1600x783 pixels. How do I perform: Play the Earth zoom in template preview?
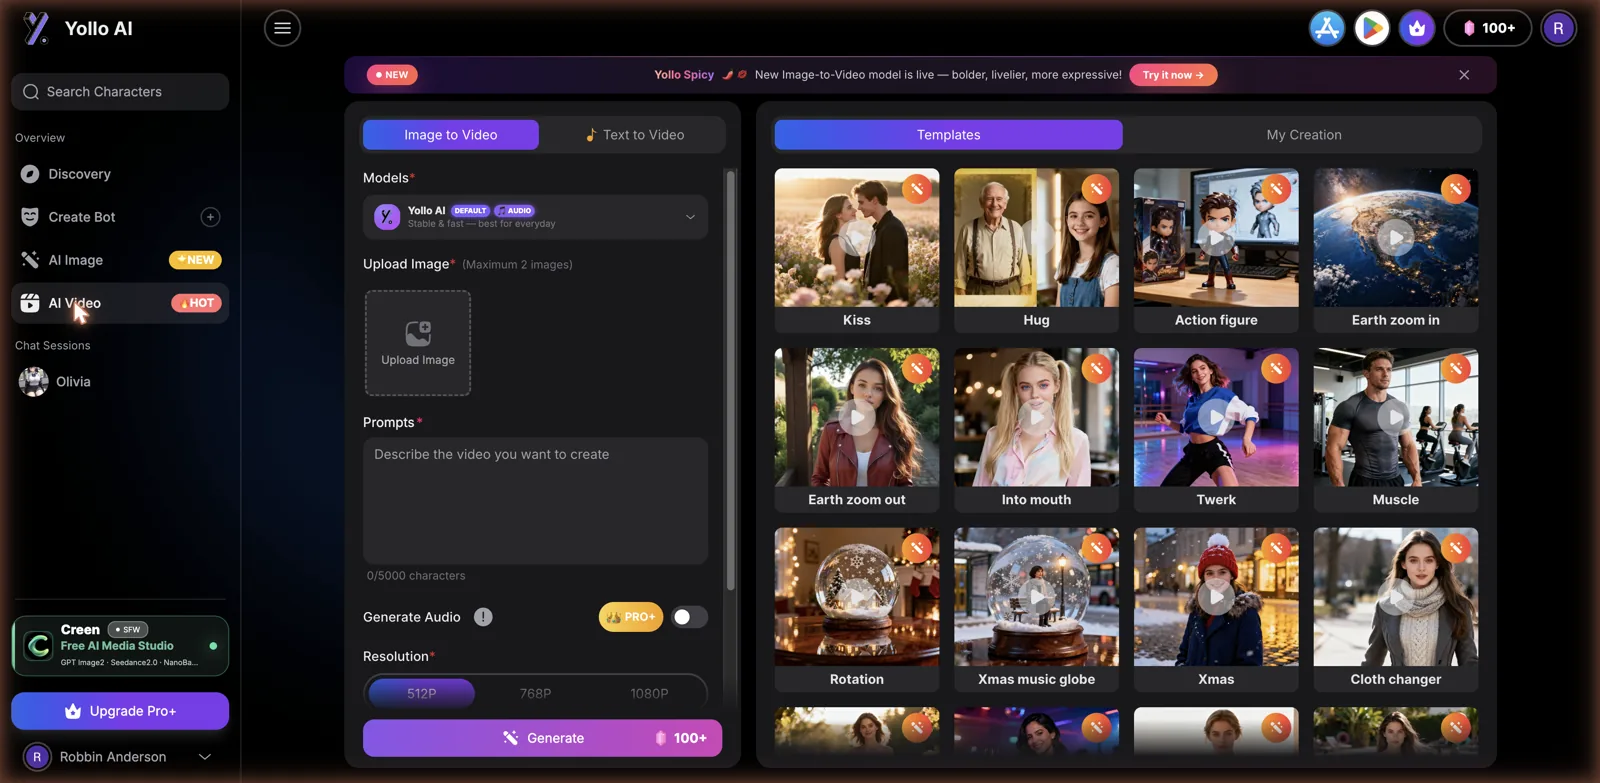1395,238
